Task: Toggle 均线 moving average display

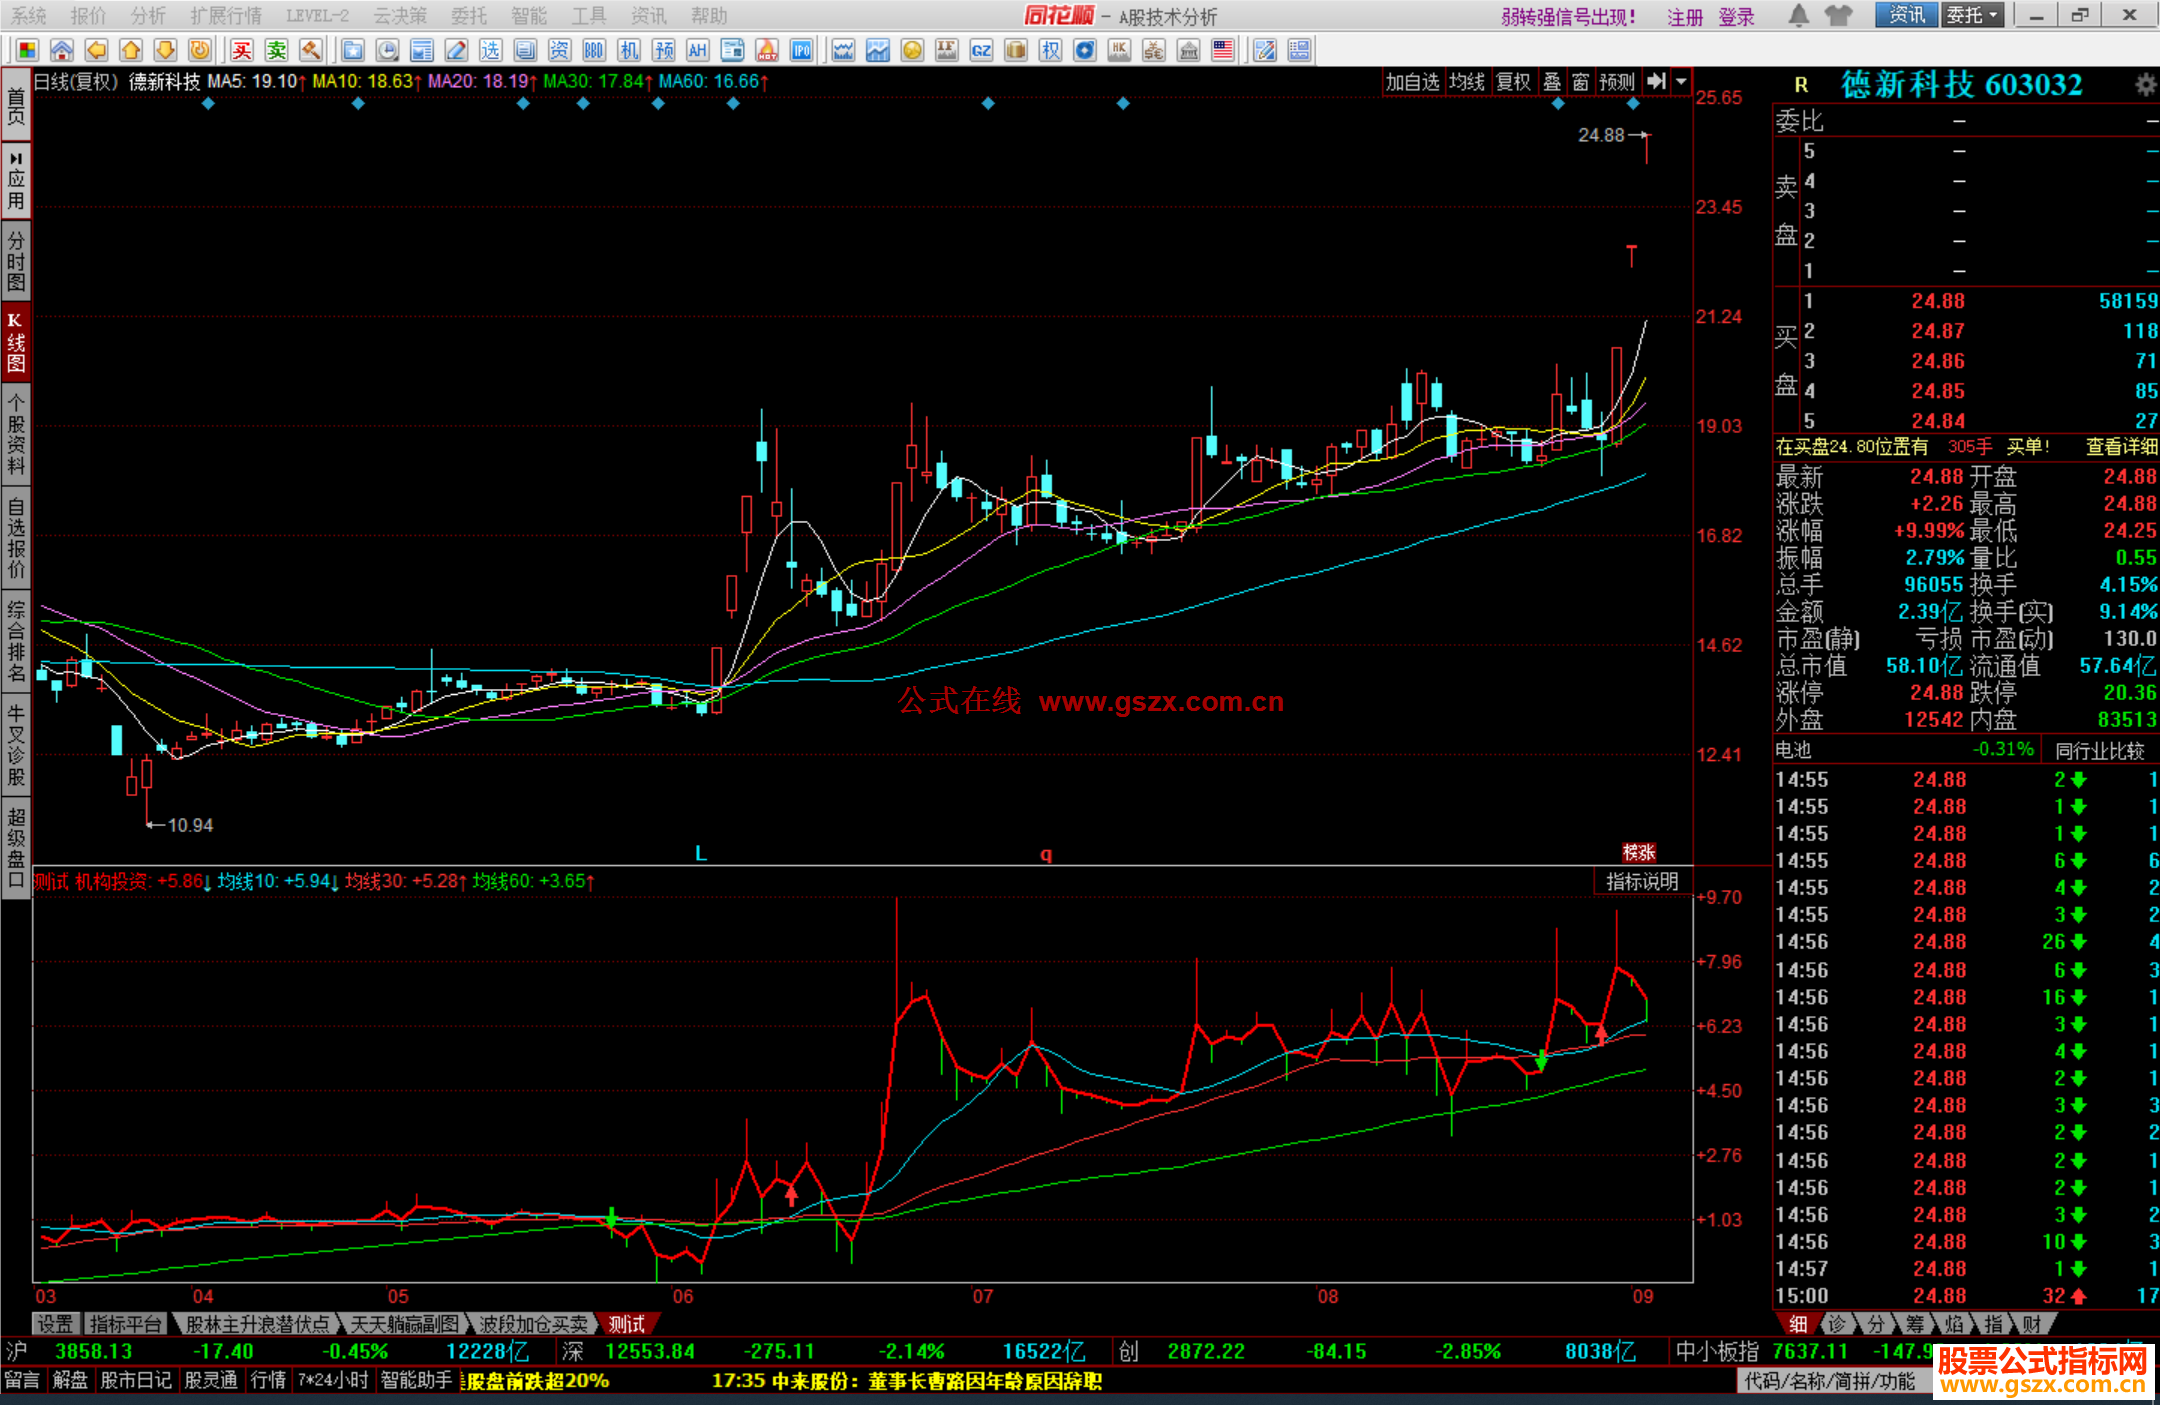Action: [1466, 82]
